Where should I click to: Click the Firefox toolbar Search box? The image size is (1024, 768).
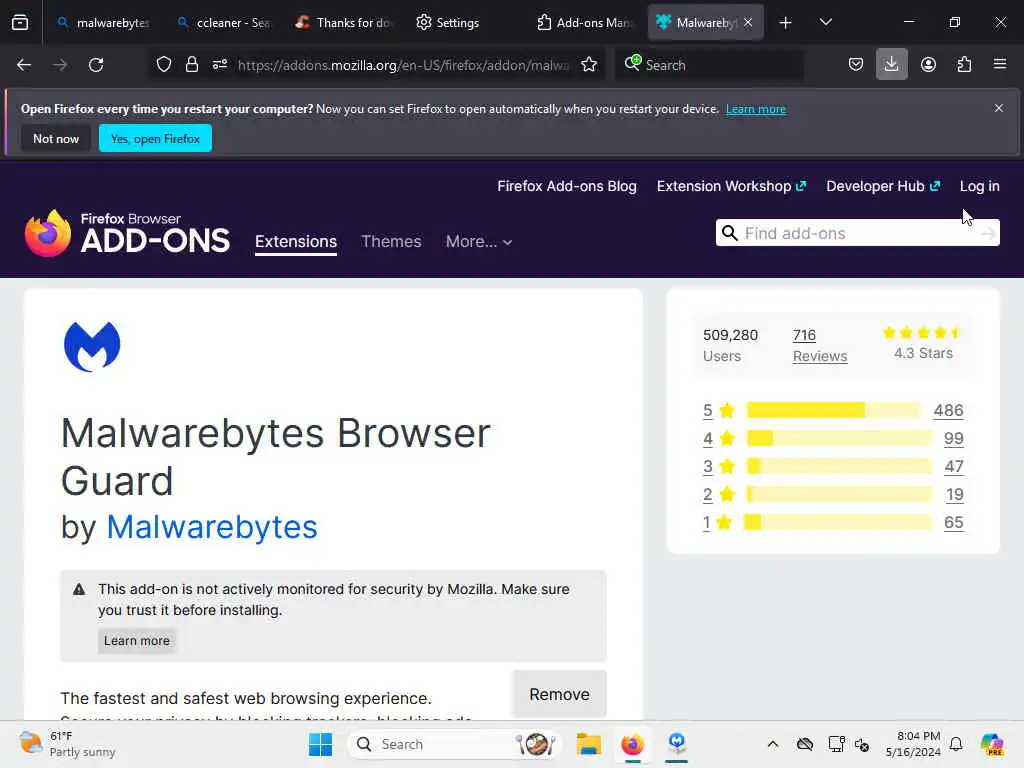pos(709,65)
